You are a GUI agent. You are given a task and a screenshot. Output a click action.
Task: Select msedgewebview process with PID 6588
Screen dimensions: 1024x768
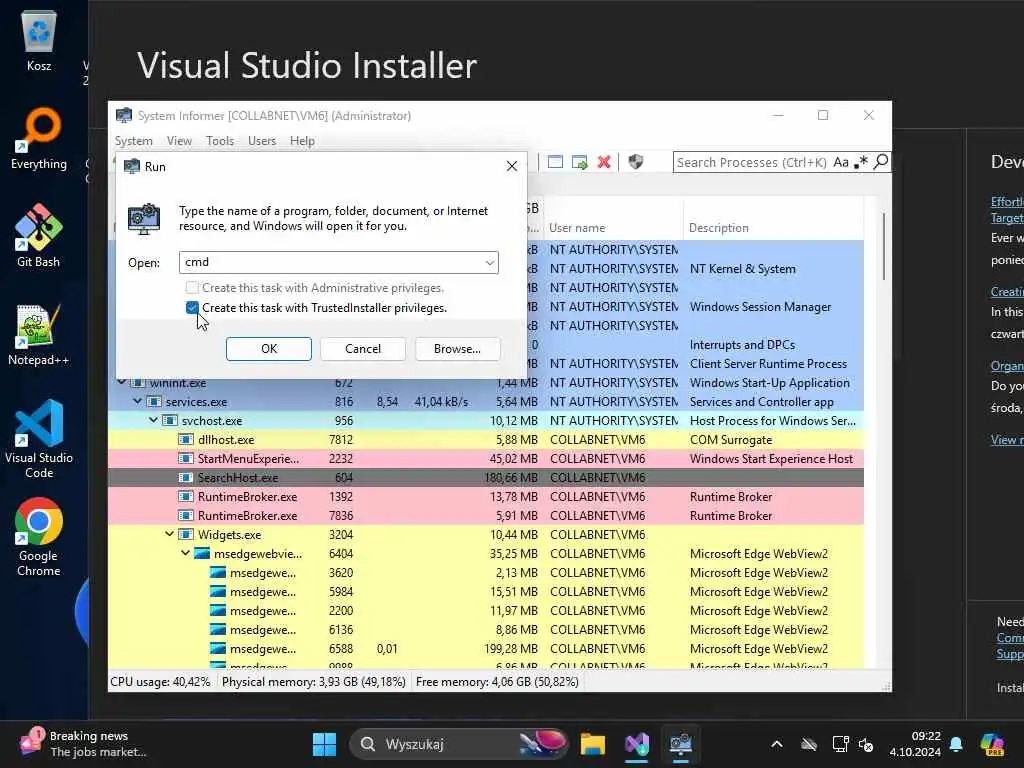click(x=486, y=648)
